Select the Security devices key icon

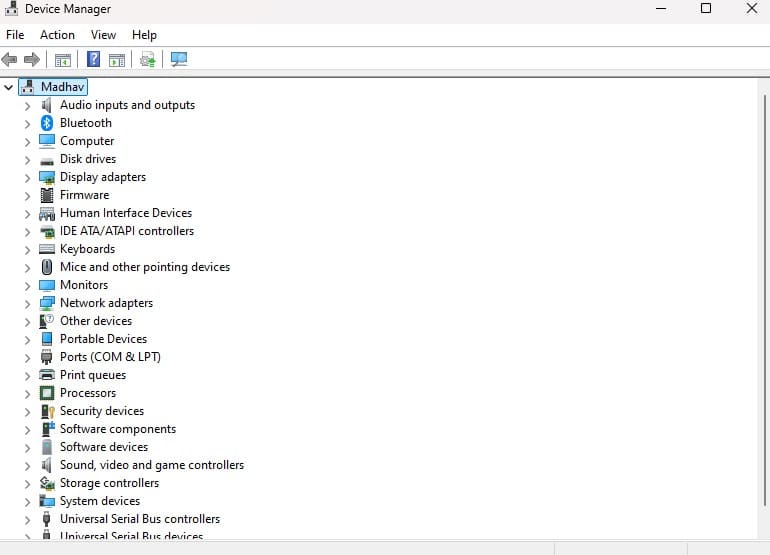[x=47, y=411]
